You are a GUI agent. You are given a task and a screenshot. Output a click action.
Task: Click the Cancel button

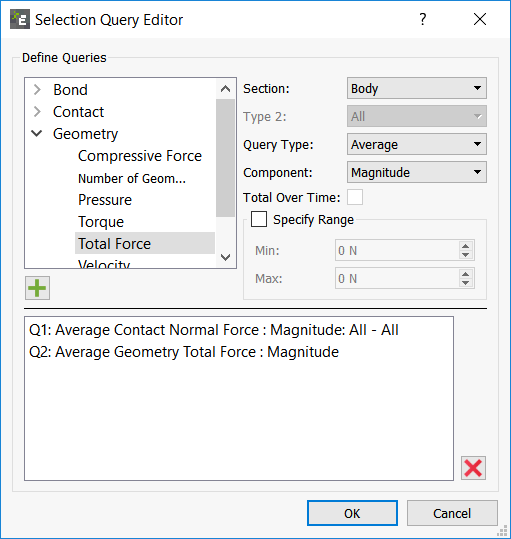coord(452,513)
